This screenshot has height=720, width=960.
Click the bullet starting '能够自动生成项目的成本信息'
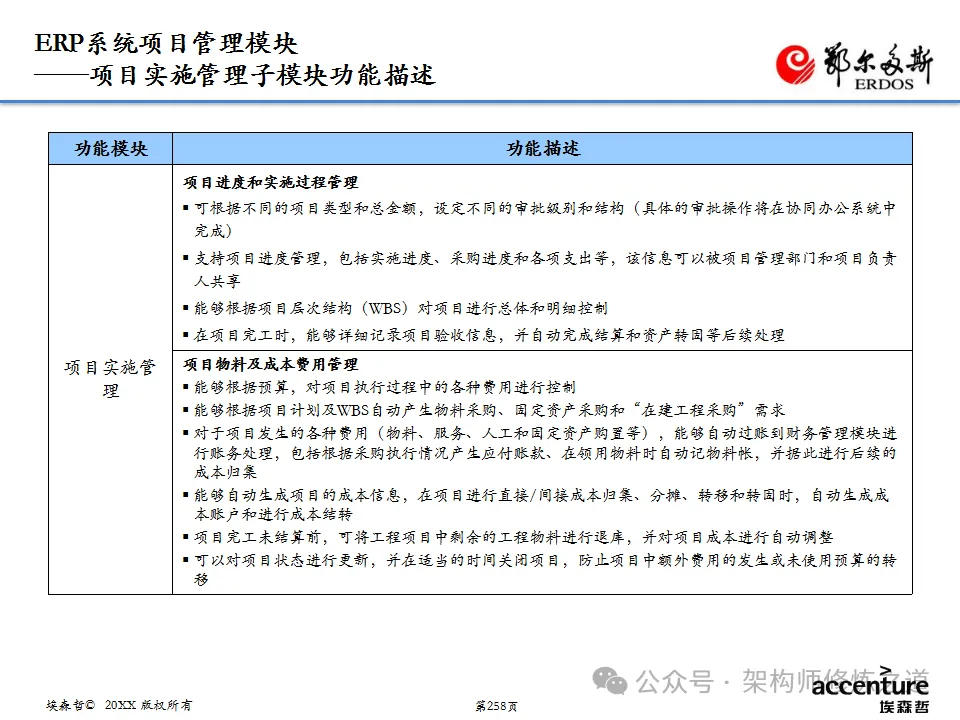pyautogui.click(x=536, y=504)
